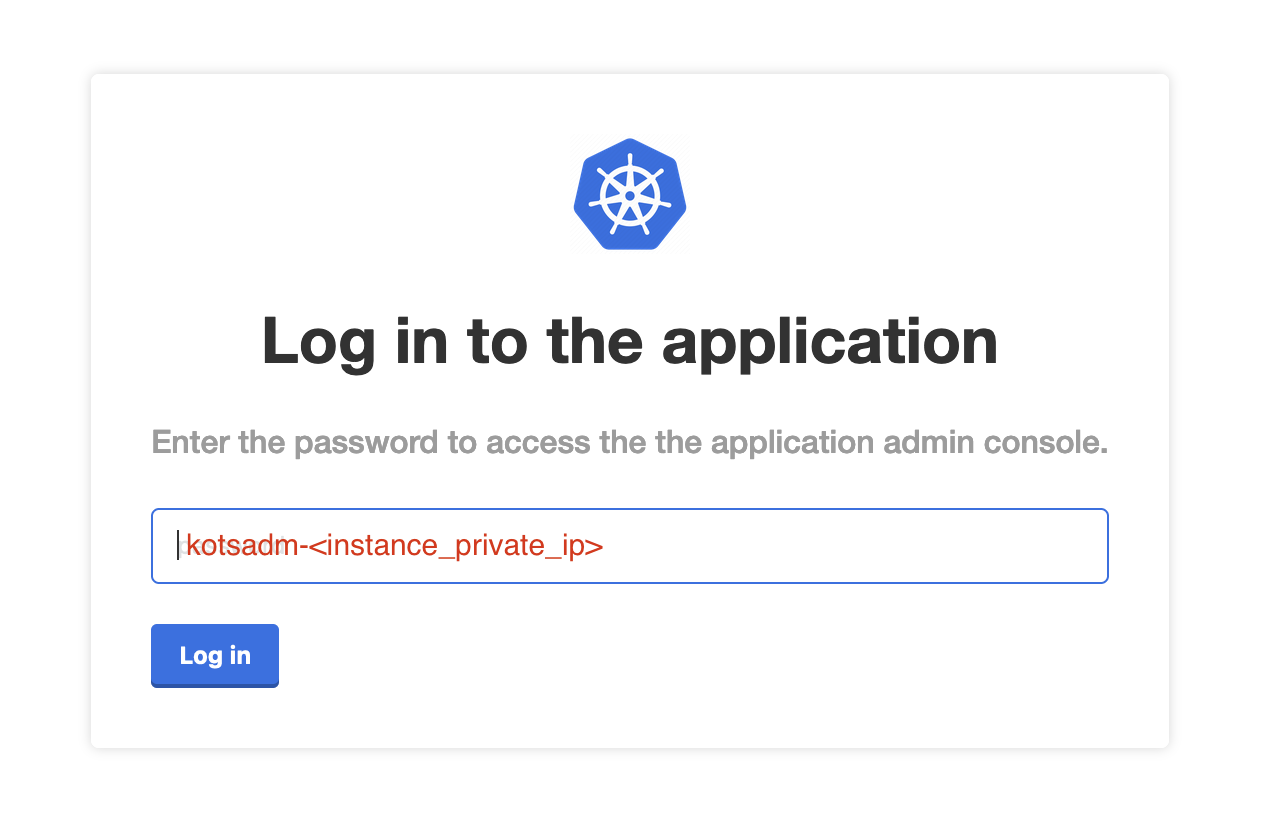Screen dimensions: 1268x834
Task: Click the blue heptagon application icon
Action: click(629, 194)
